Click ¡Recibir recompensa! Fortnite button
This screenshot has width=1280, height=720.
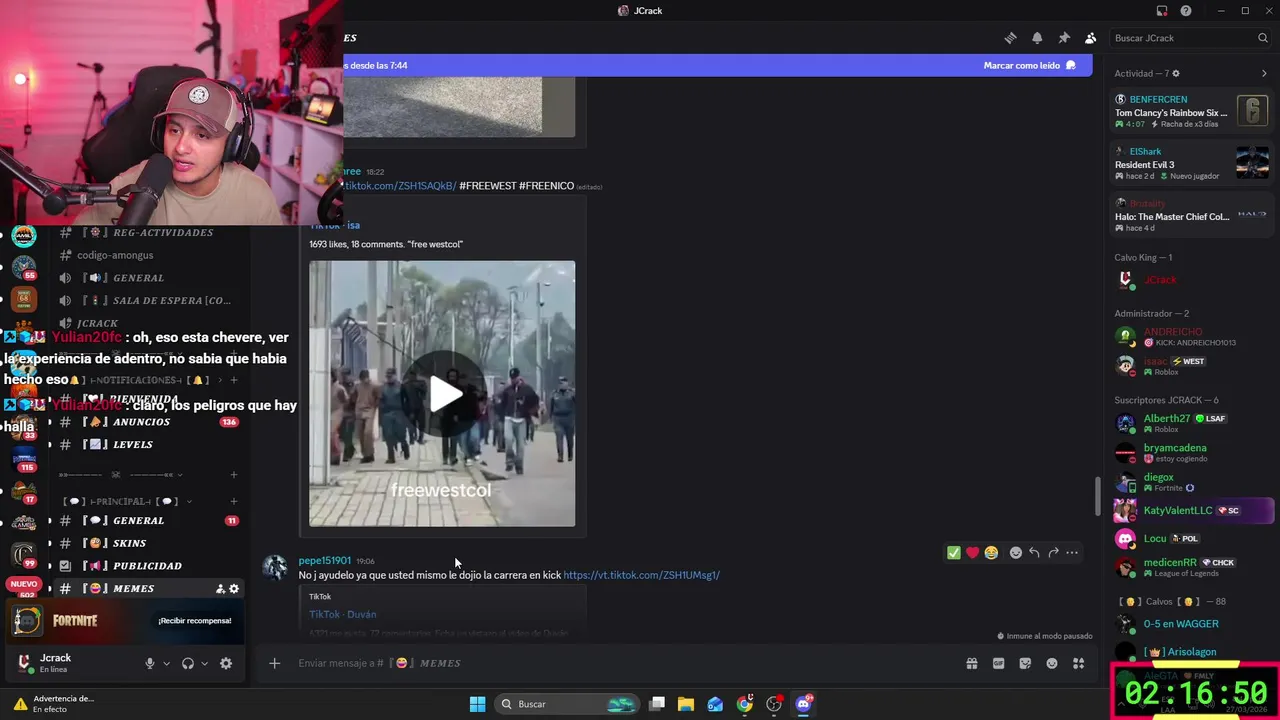(194, 621)
